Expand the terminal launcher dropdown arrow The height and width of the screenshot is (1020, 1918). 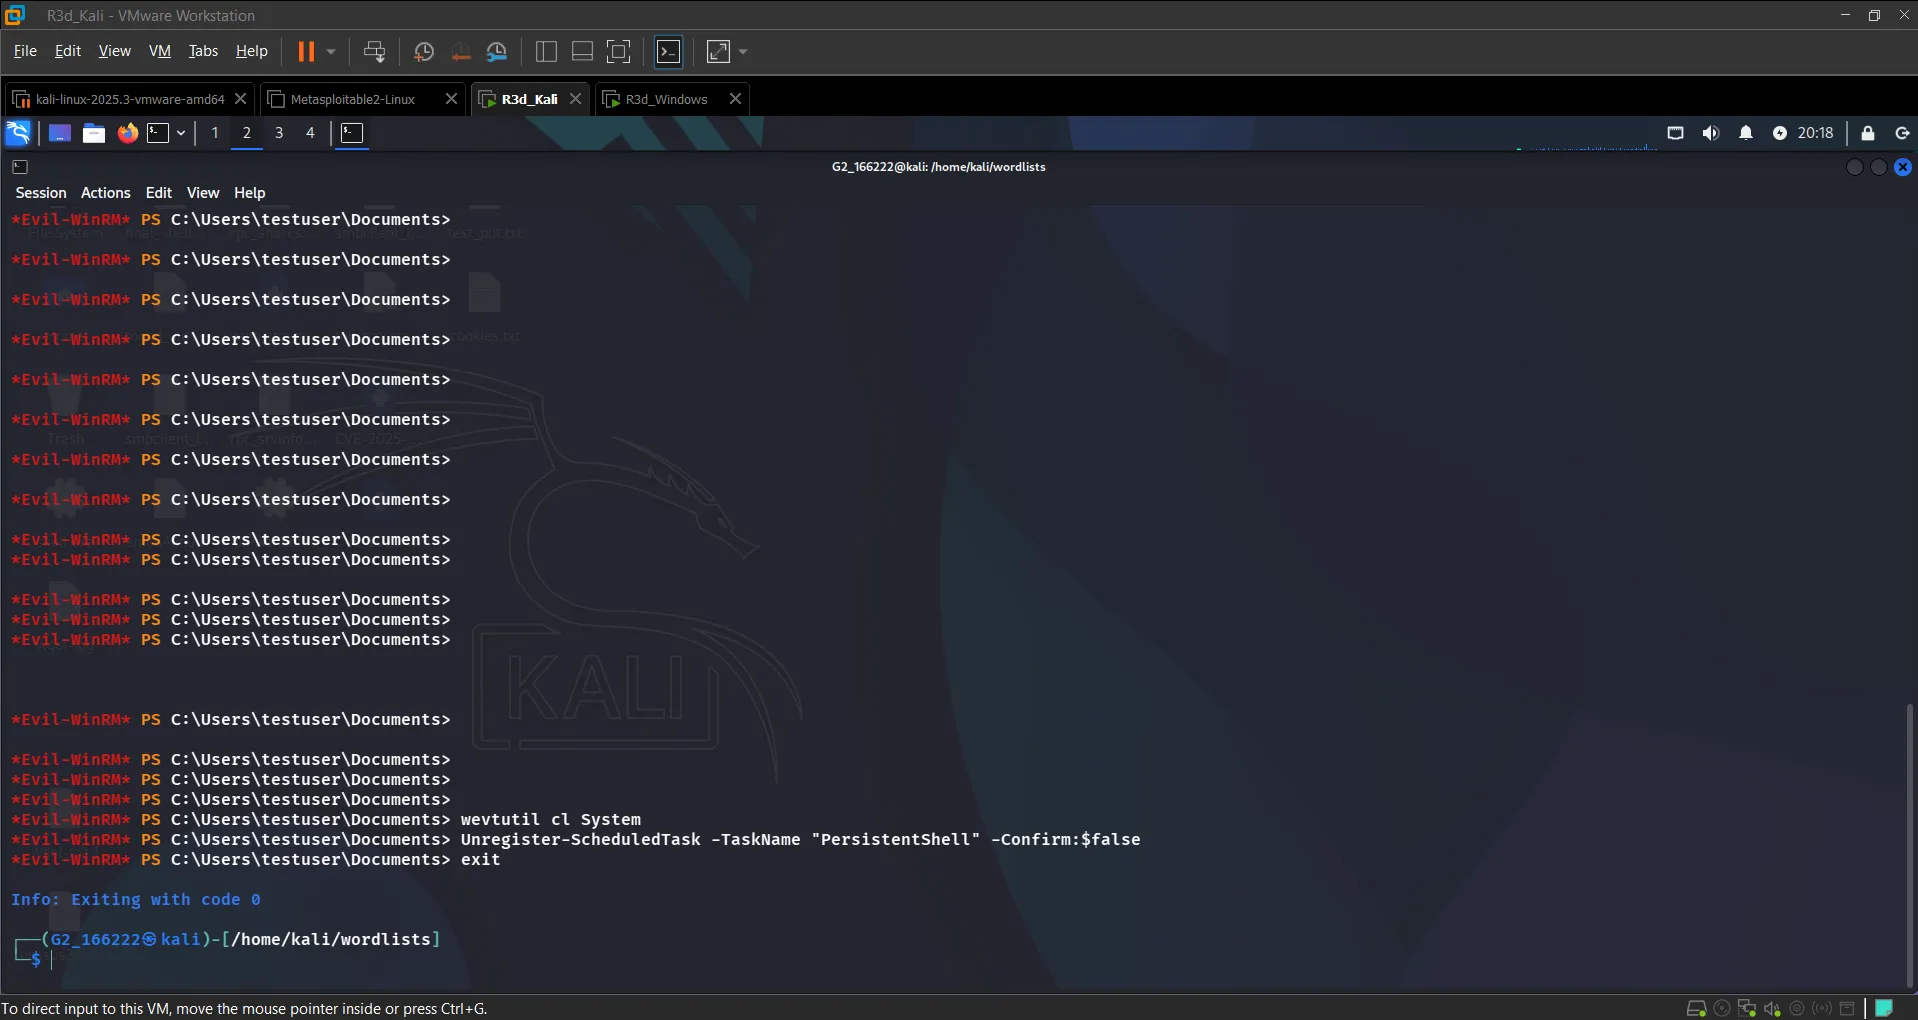(181, 133)
